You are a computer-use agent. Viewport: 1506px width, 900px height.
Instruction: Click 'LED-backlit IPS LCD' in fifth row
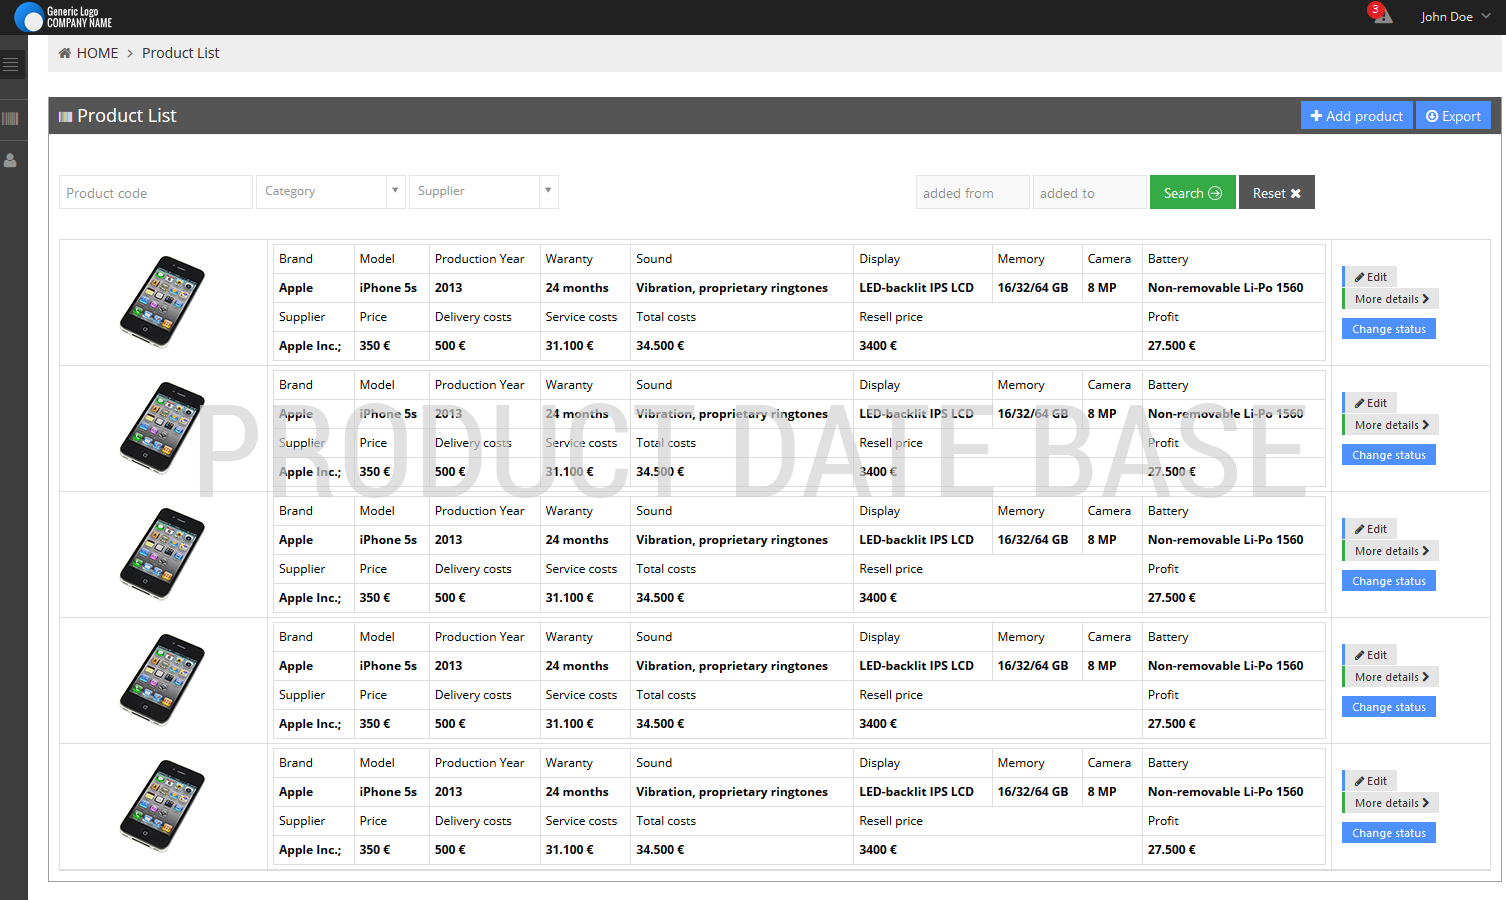tap(916, 792)
